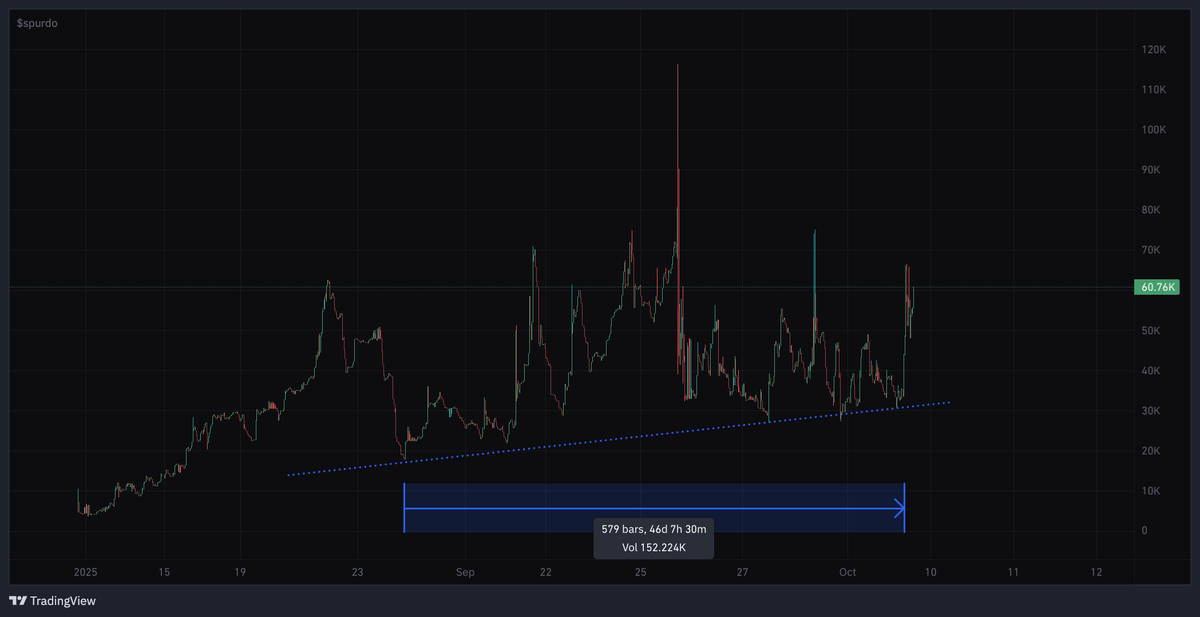Click the date range arrow head
The height and width of the screenshot is (617, 1200).
(898, 509)
